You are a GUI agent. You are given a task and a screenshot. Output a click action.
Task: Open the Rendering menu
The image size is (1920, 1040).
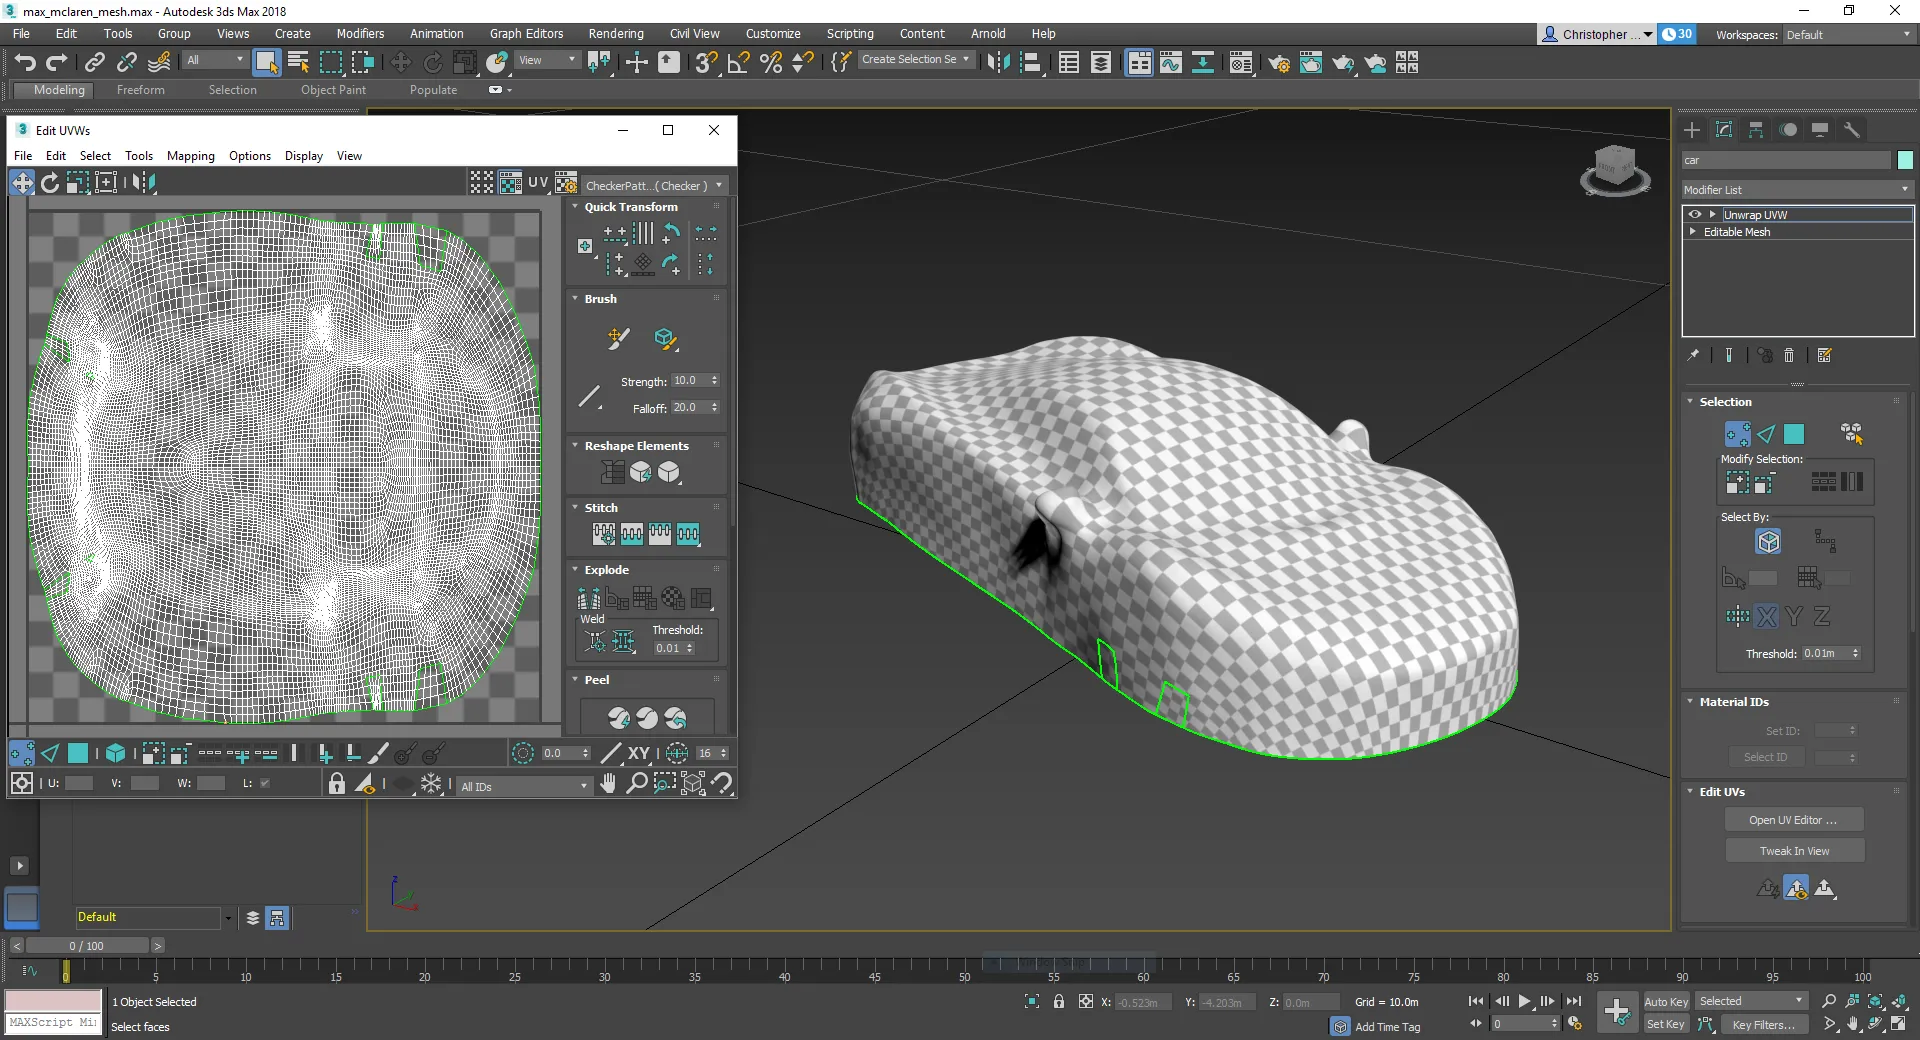pyautogui.click(x=615, y=33)
